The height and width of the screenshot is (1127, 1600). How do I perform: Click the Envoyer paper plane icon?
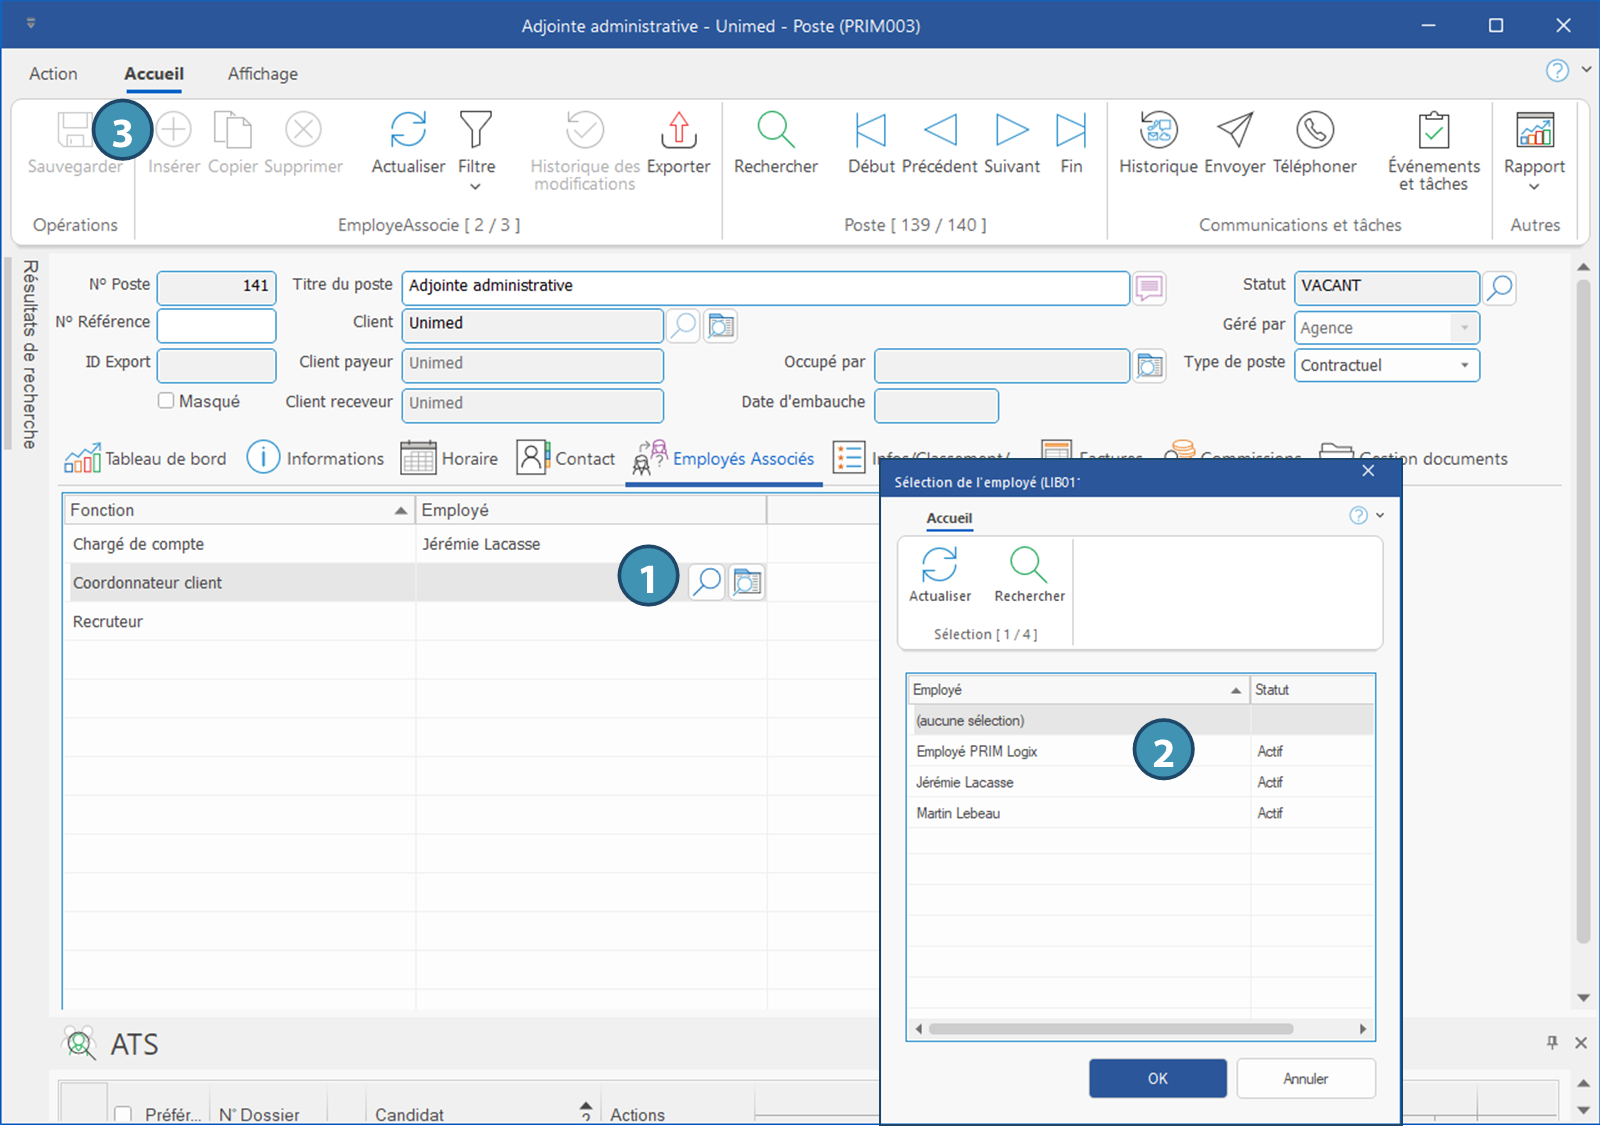(1235, 131)
